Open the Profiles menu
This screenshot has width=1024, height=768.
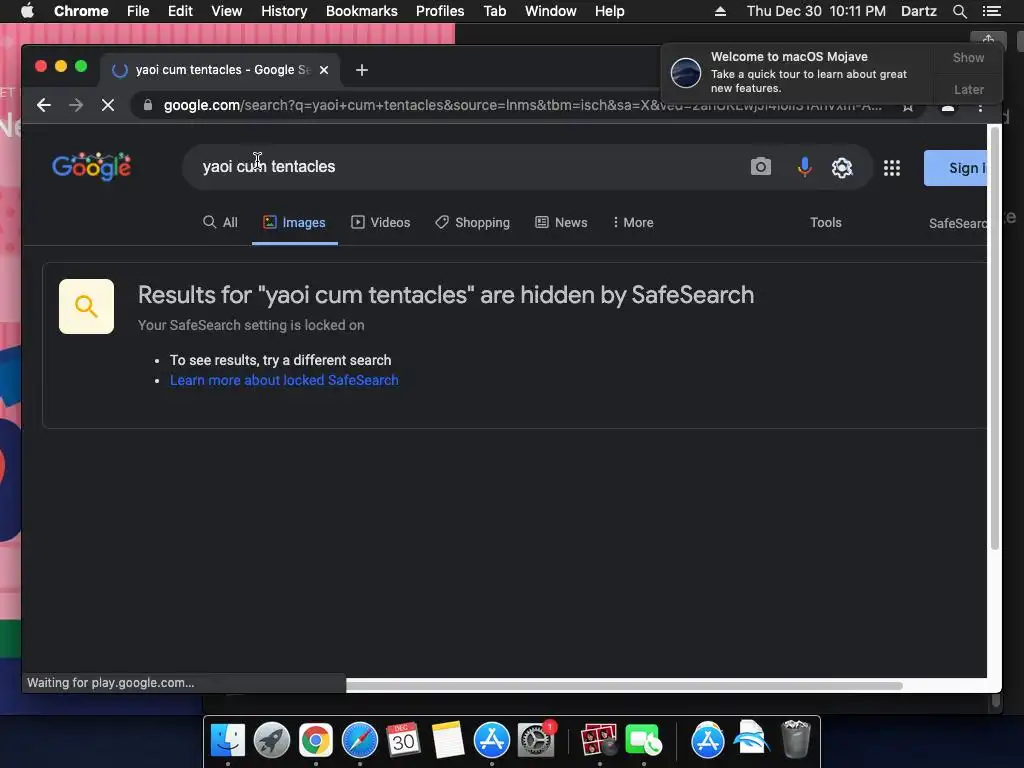(x=440, y=11)
